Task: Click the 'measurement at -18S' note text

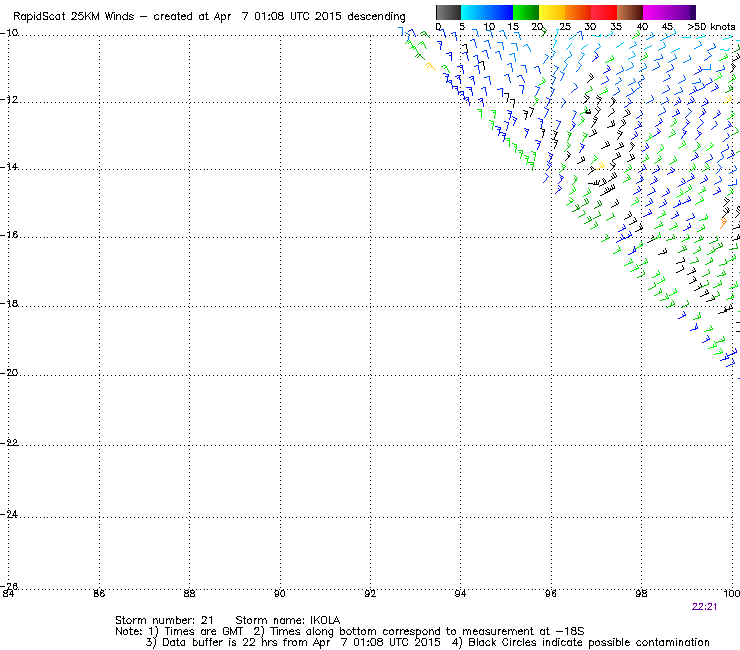Action: point(523,632)
